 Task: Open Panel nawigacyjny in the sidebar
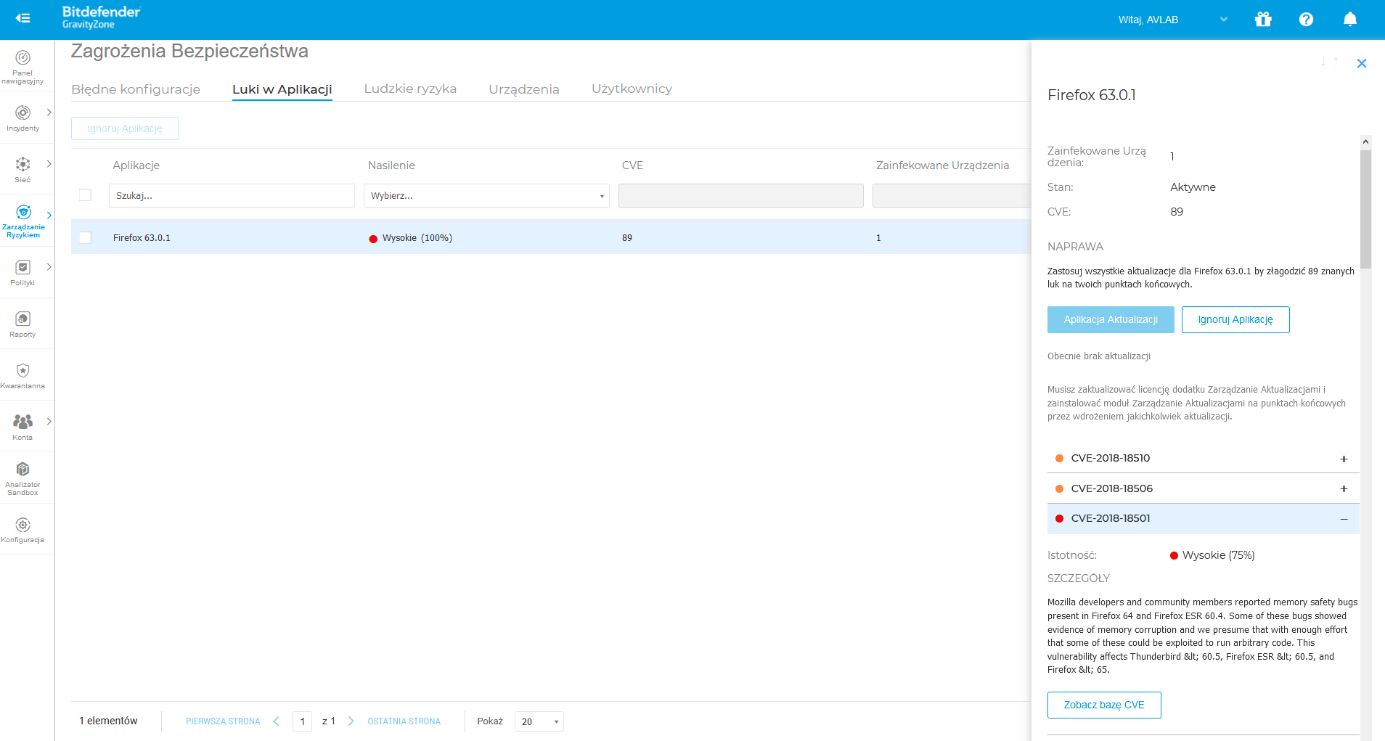tap(23, 68)
